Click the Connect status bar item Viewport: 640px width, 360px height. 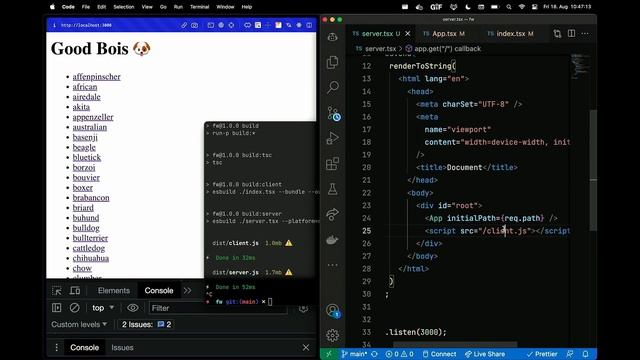(x=439, y=354)
